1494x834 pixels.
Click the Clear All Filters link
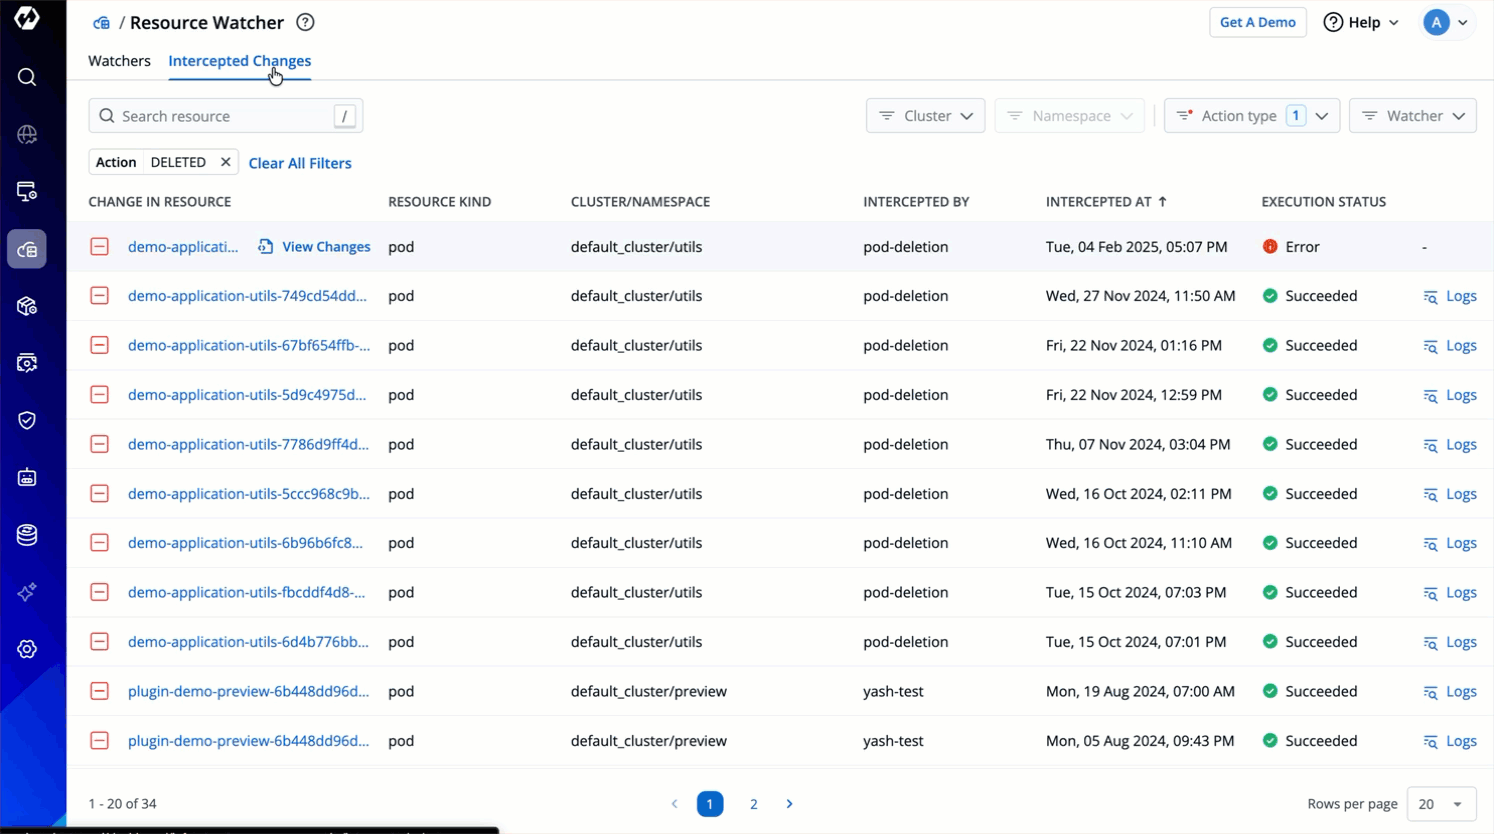300,163
